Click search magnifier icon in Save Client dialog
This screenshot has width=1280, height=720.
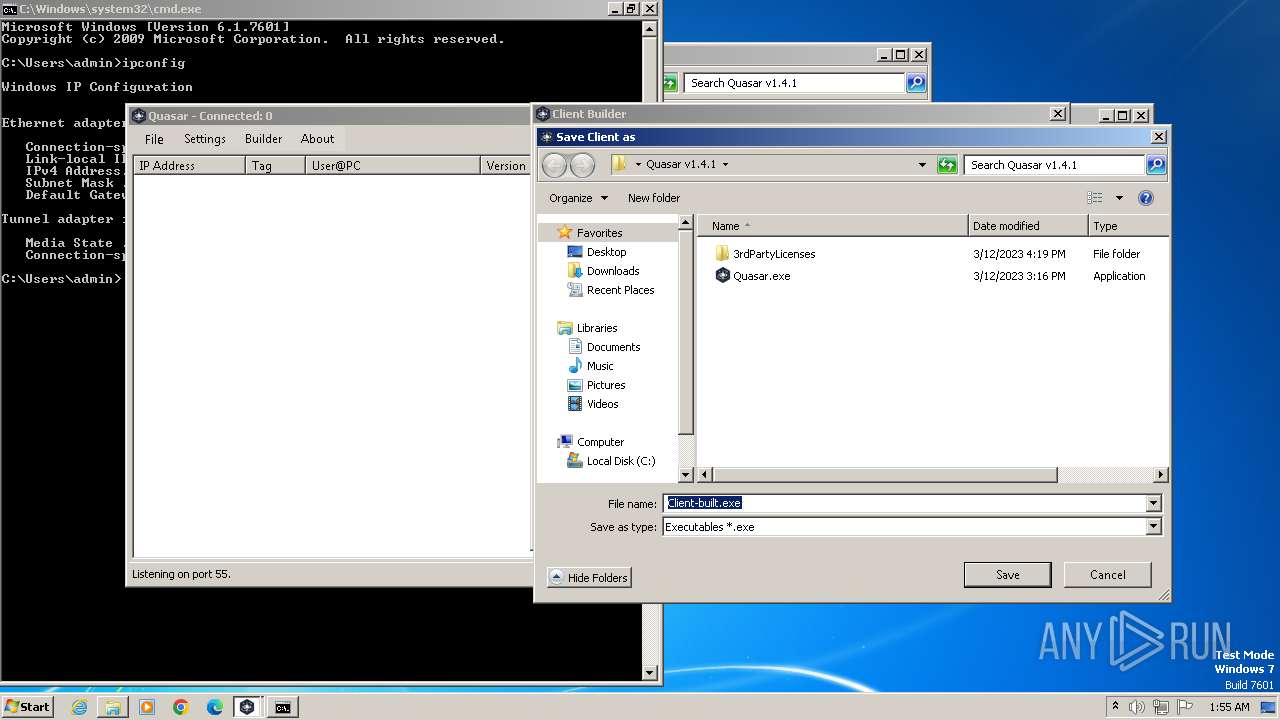point(1156,165)
